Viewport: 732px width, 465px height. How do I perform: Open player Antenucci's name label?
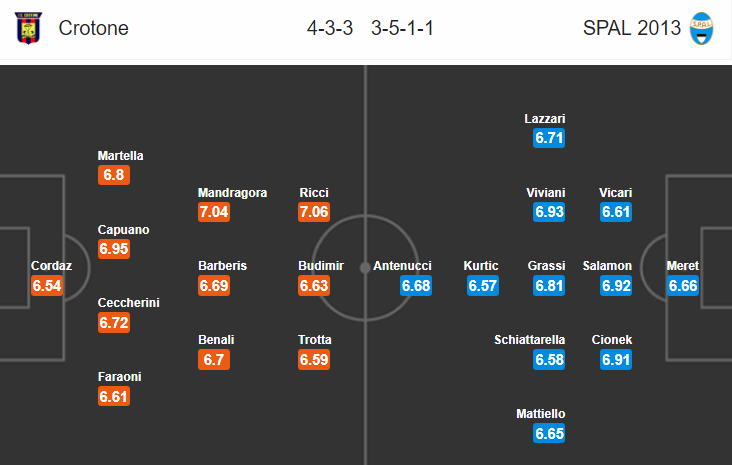[x=402, y=266]
